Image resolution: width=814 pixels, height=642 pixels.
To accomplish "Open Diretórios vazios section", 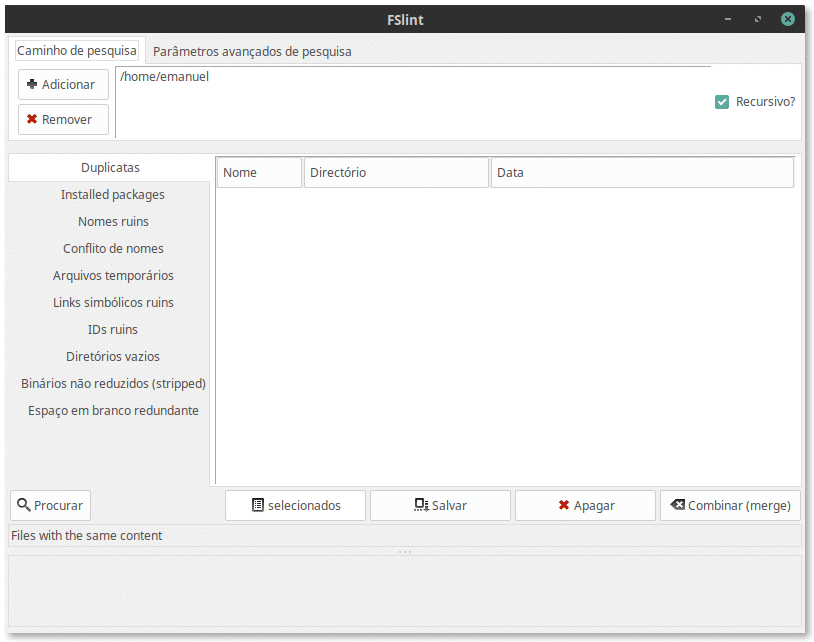I will click(x=113, y=357).
